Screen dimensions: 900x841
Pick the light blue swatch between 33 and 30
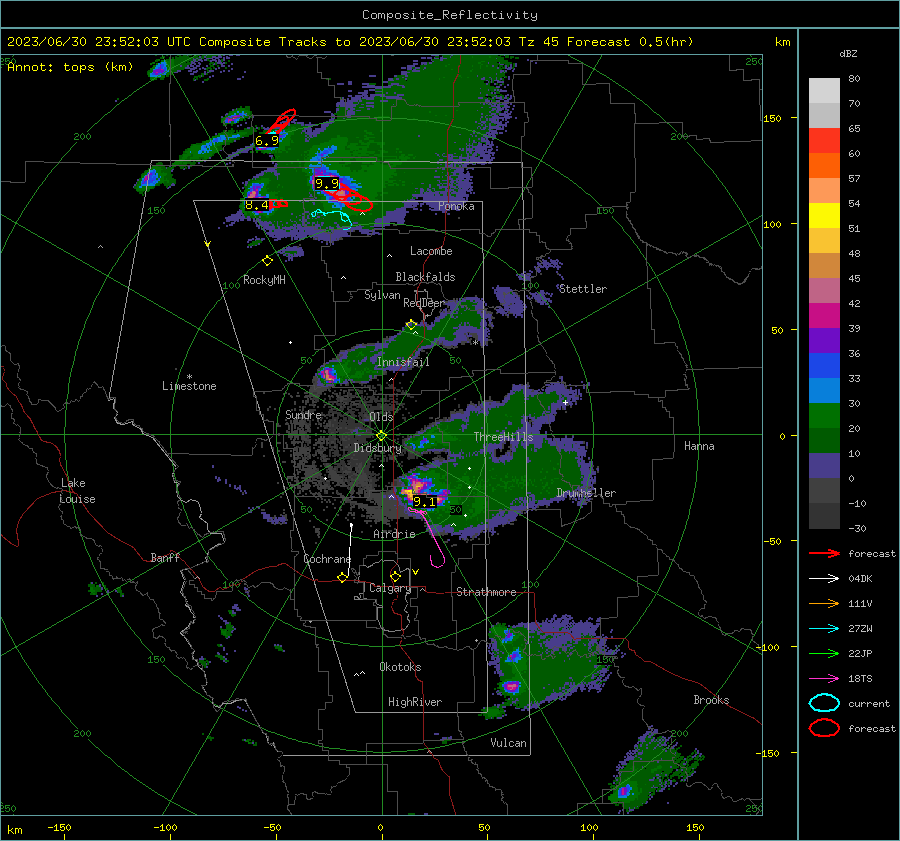(x=824, y=391)
